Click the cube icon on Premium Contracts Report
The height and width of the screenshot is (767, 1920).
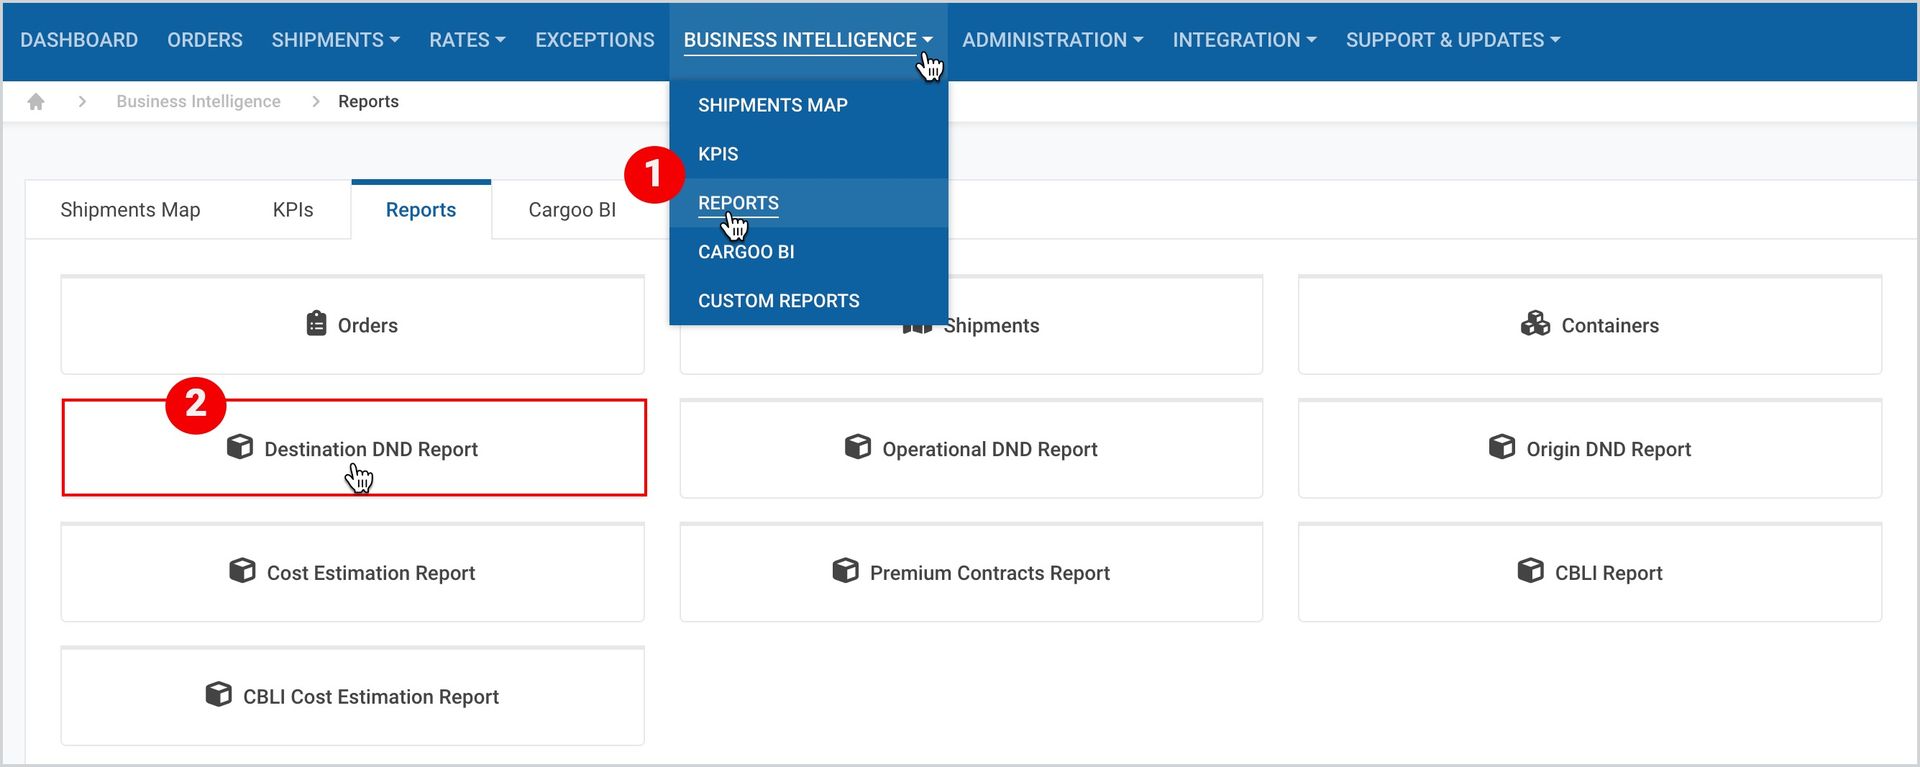(x=845, y=571)
